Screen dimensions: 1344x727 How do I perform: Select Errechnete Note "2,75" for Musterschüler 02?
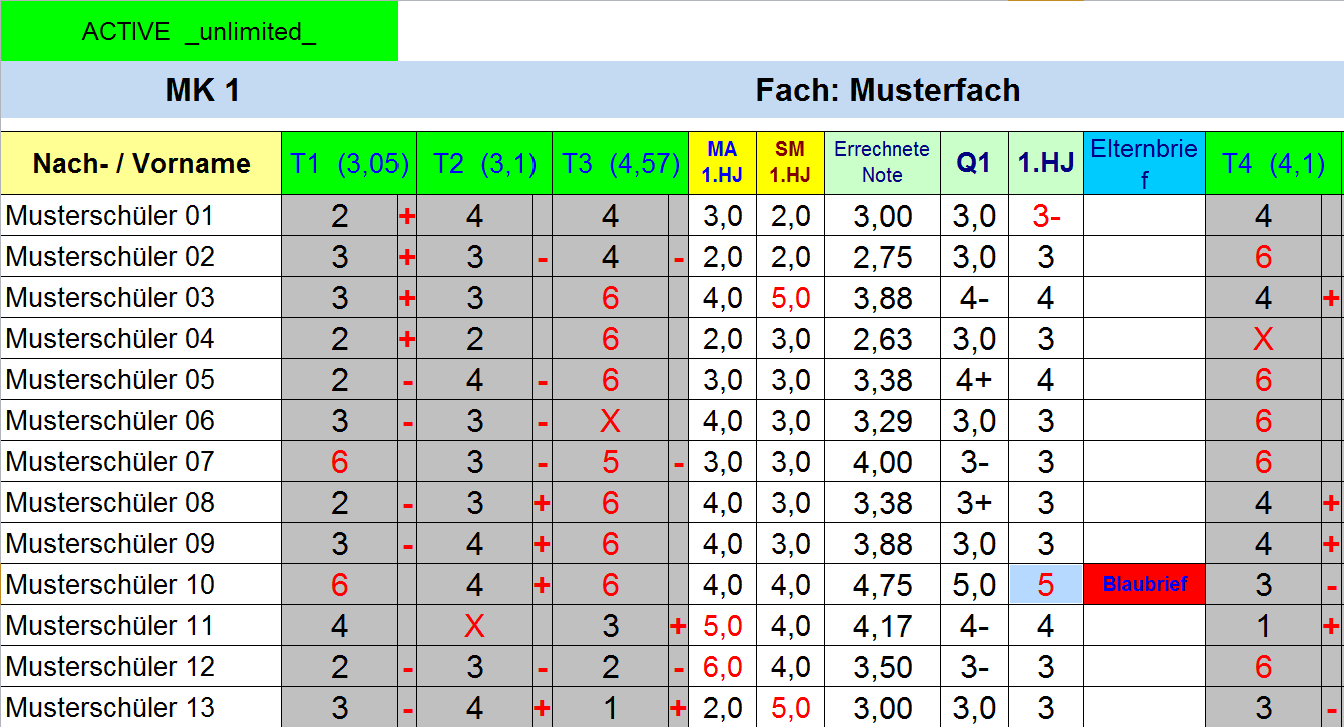(x=882, y=257)
